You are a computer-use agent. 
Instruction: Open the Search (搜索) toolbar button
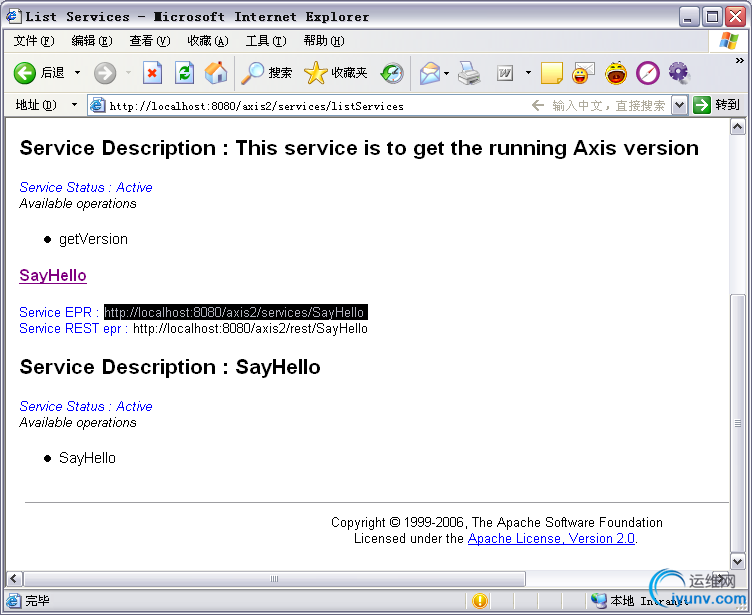[x=266, y=73]
